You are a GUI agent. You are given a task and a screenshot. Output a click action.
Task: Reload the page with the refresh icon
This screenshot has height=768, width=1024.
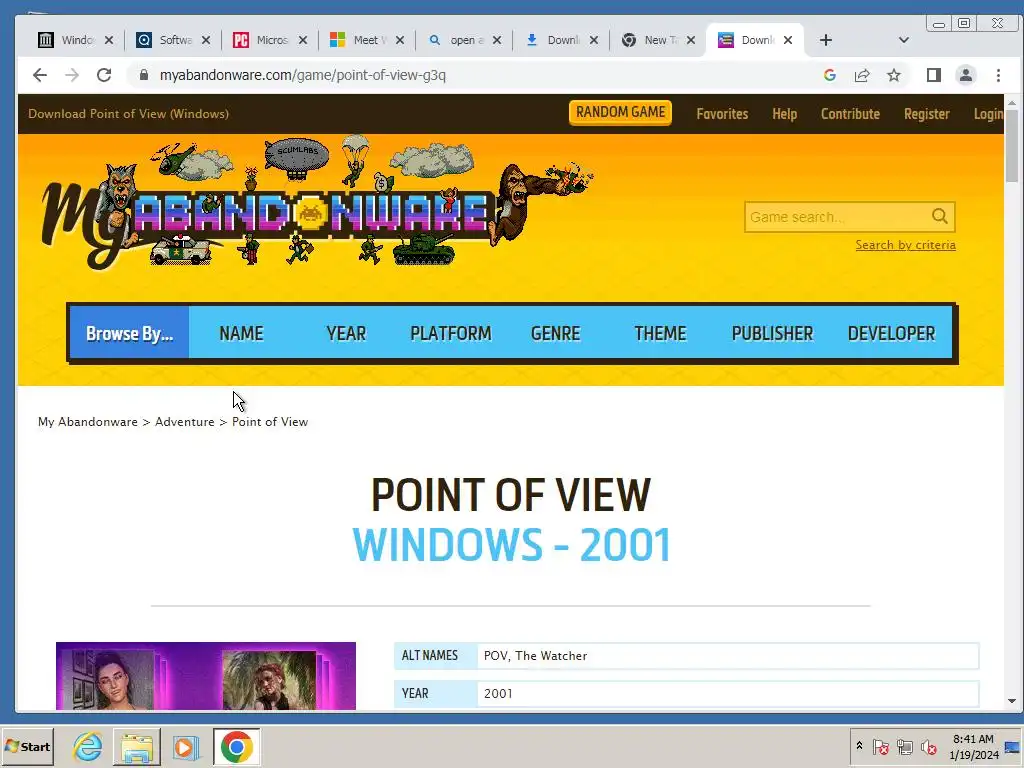point(104,75)
